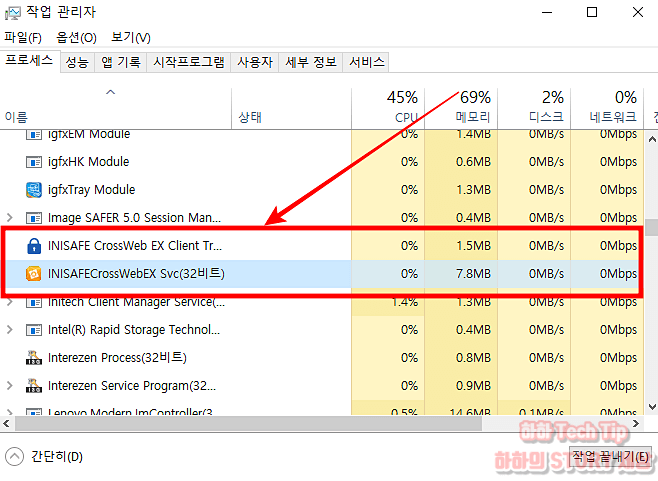Open the 보기(V) menu
658x481 pixels.
pos(131,38)
